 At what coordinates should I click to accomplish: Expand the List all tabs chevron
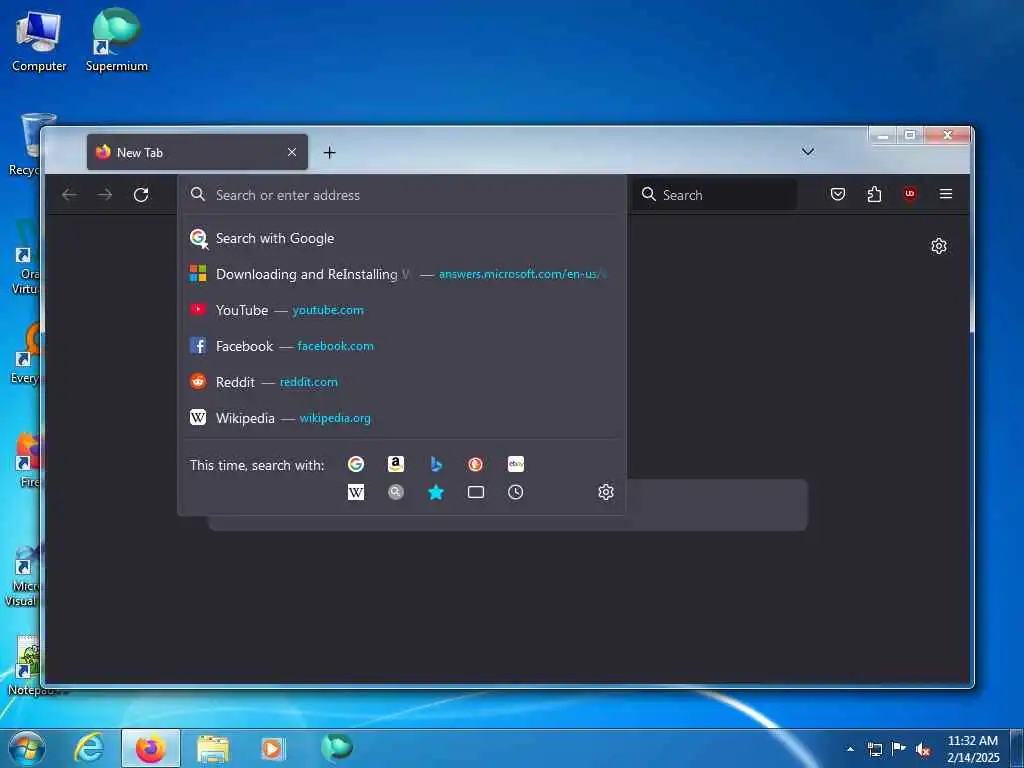click(808, 152)
